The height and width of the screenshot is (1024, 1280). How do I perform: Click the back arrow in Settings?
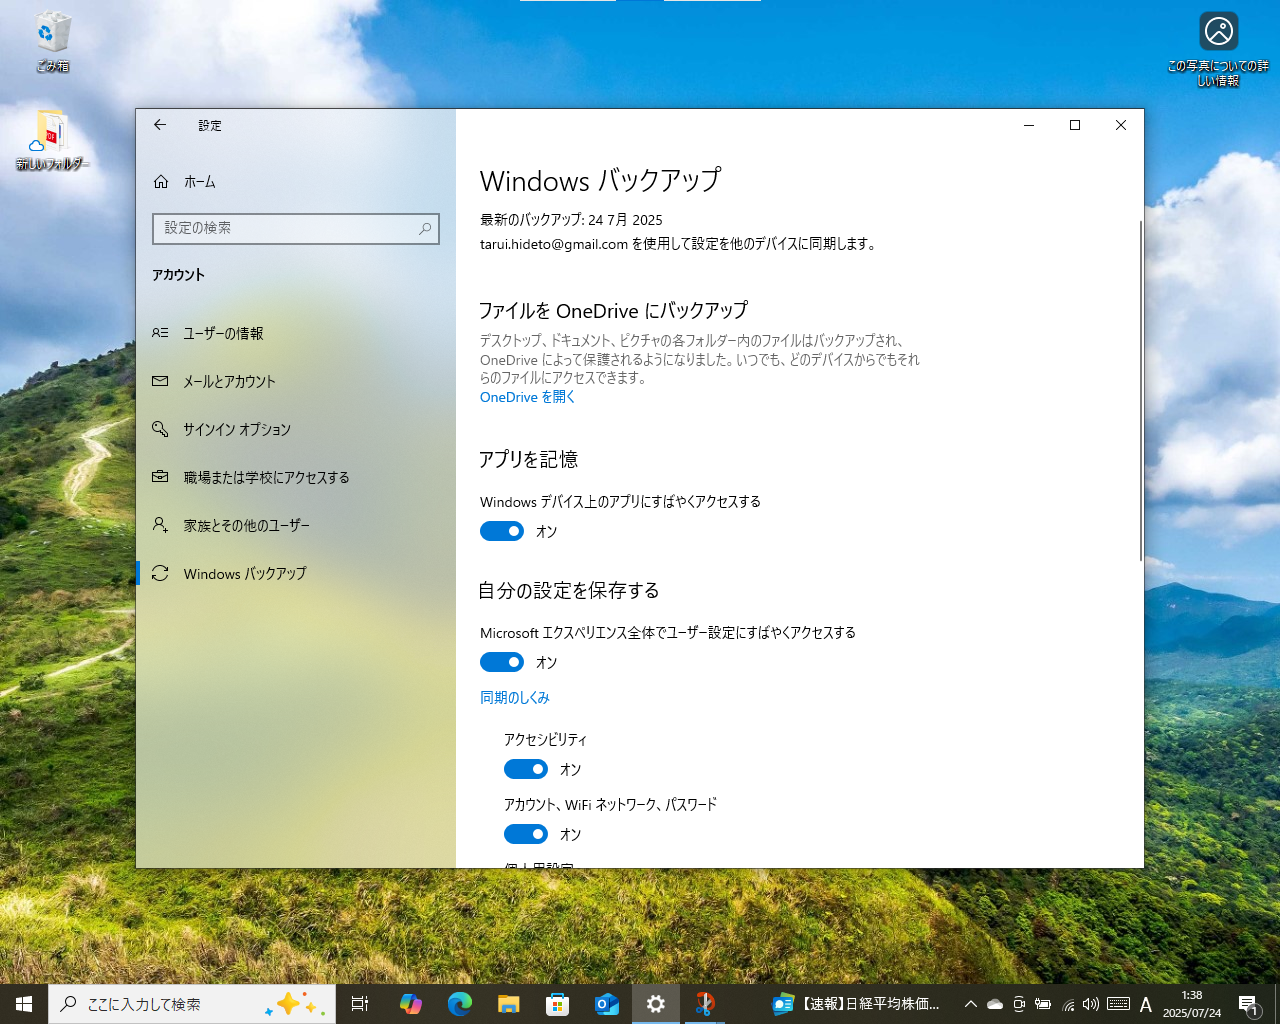[160, 125]
